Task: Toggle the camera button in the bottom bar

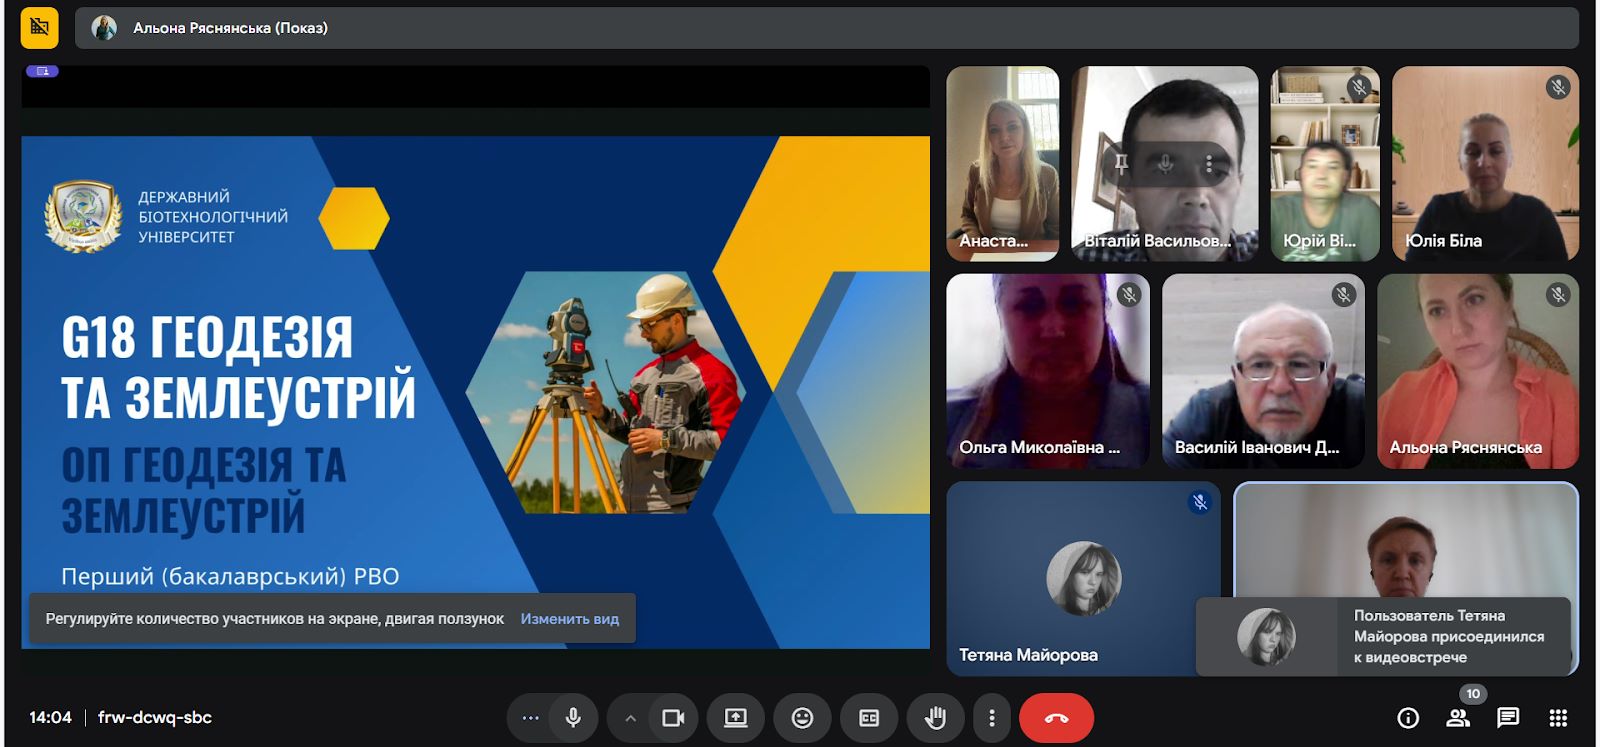Action: (x=673, y=718)
